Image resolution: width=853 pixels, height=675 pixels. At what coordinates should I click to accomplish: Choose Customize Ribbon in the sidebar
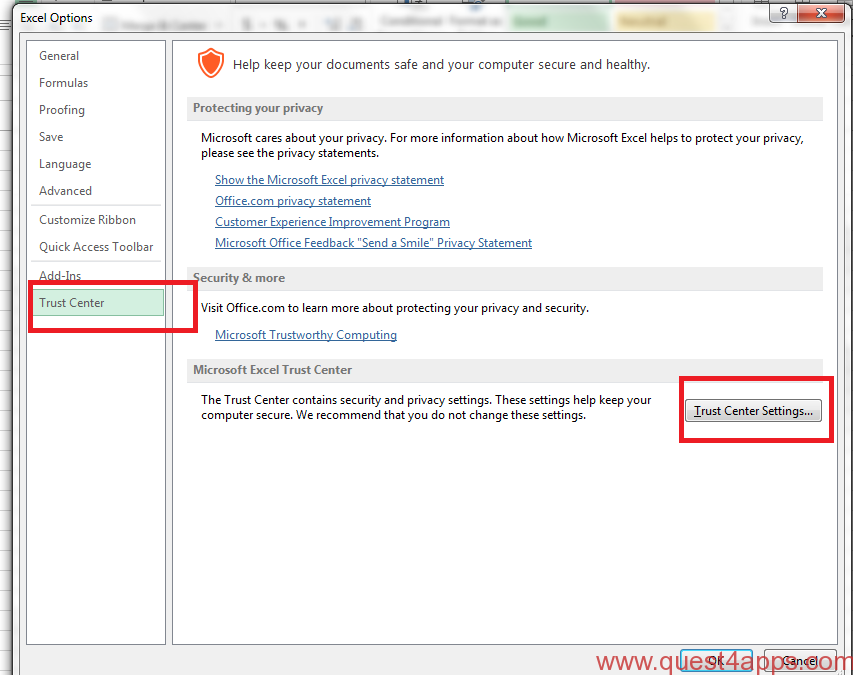pyautogui.click(x=87, y=220)
